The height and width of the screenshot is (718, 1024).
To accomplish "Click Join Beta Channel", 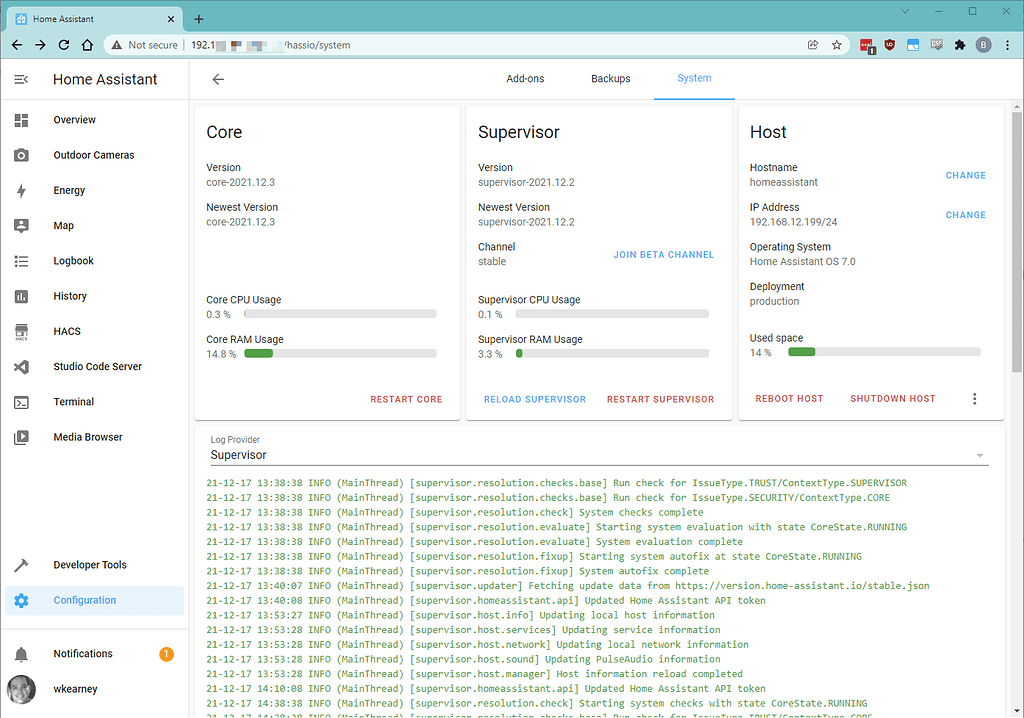I will [x=663, y=255].
